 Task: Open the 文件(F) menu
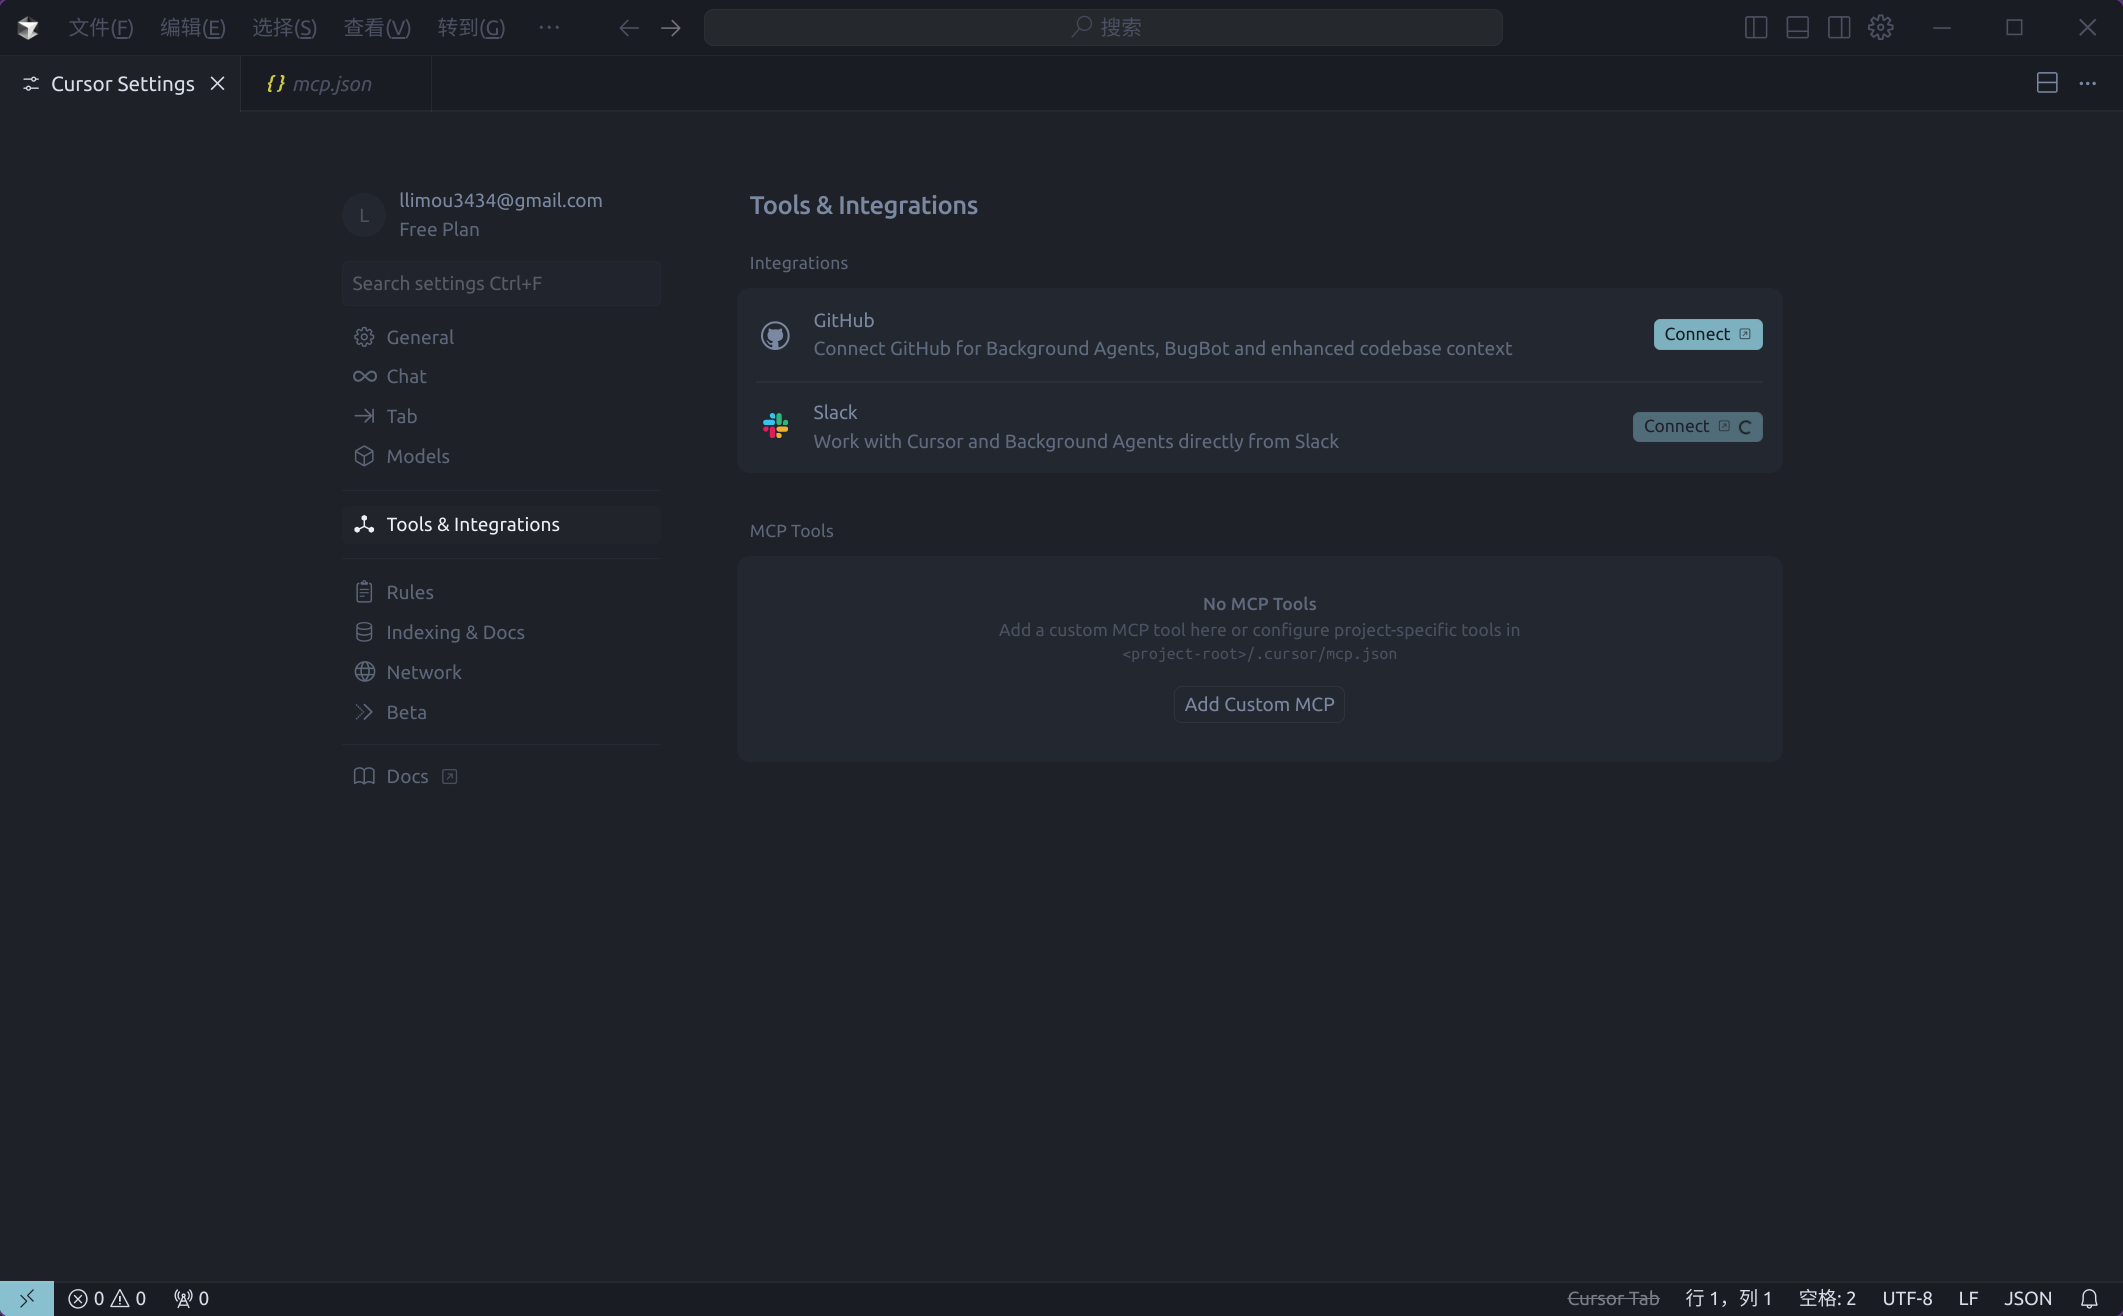click(100, 27)
